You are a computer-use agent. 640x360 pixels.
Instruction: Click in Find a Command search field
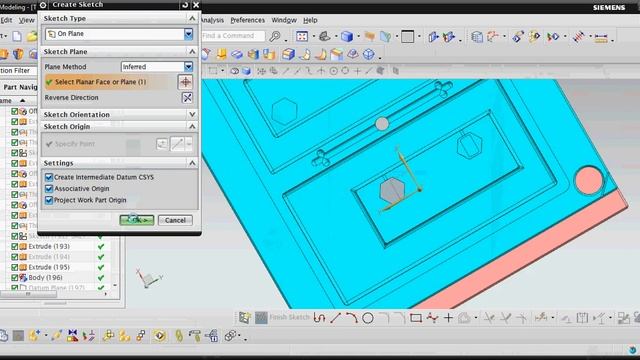pyautogui.click(x=233, y=36)
